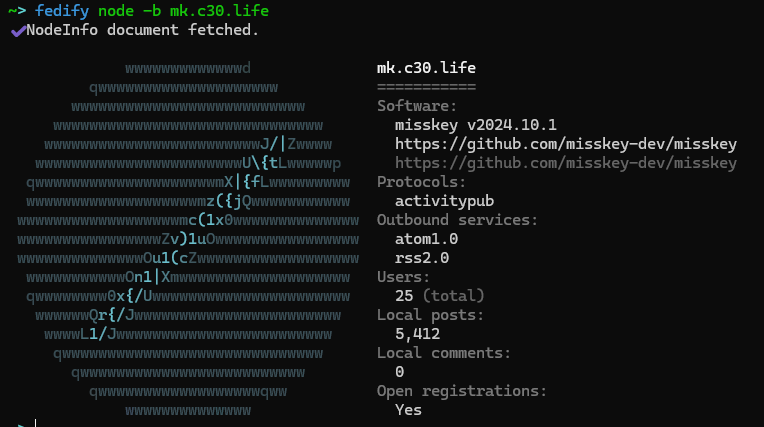Click the shell prompt arrow at top
This screenshot has width=764, height=427.
[x=17, y=11]
